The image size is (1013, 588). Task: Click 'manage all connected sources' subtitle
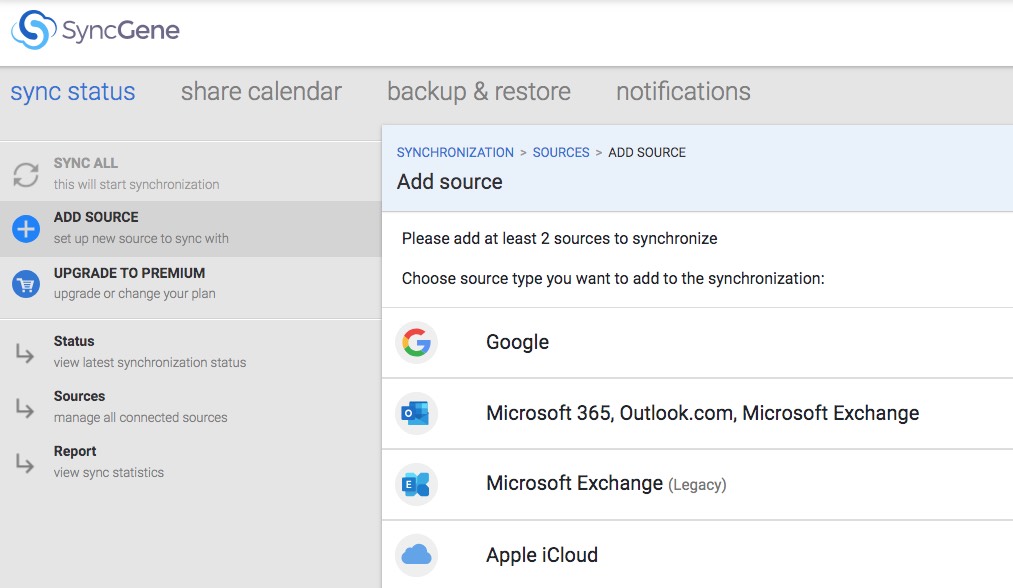tap(140, 417)
